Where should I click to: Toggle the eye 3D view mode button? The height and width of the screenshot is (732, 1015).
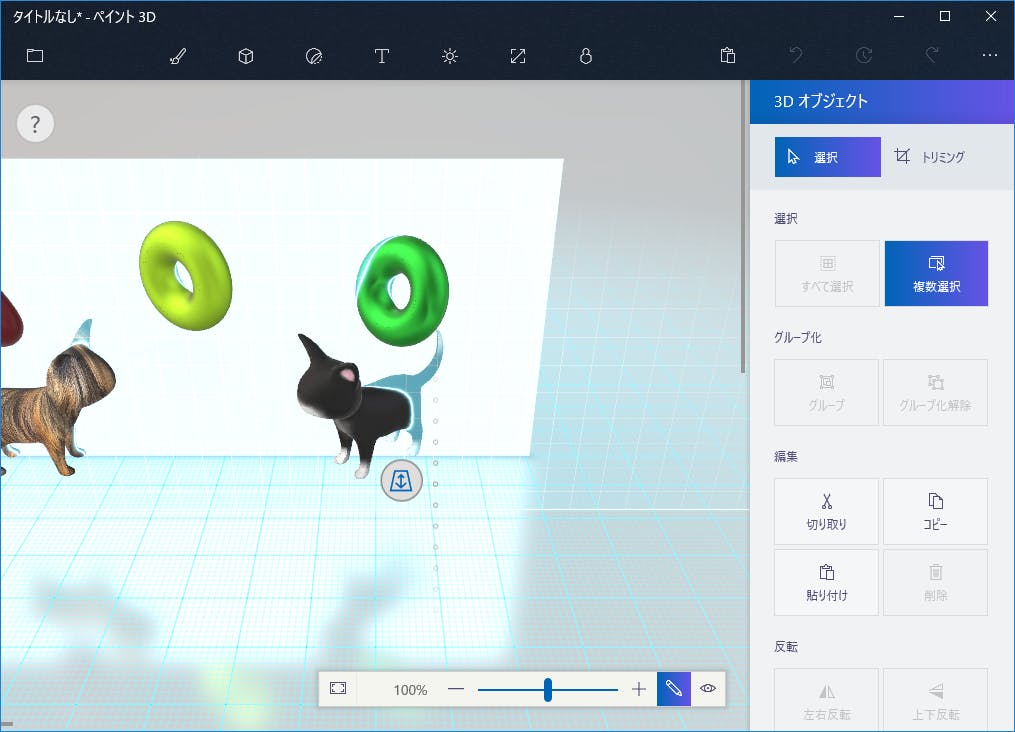click(x=708, y=689)
